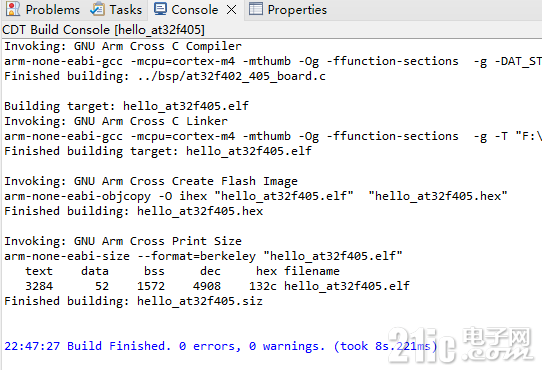Screen dimensions: 542x370
Task: Click the 'Invoking: GNU Arm Cross C Linker' line
Action: point(116,121)
